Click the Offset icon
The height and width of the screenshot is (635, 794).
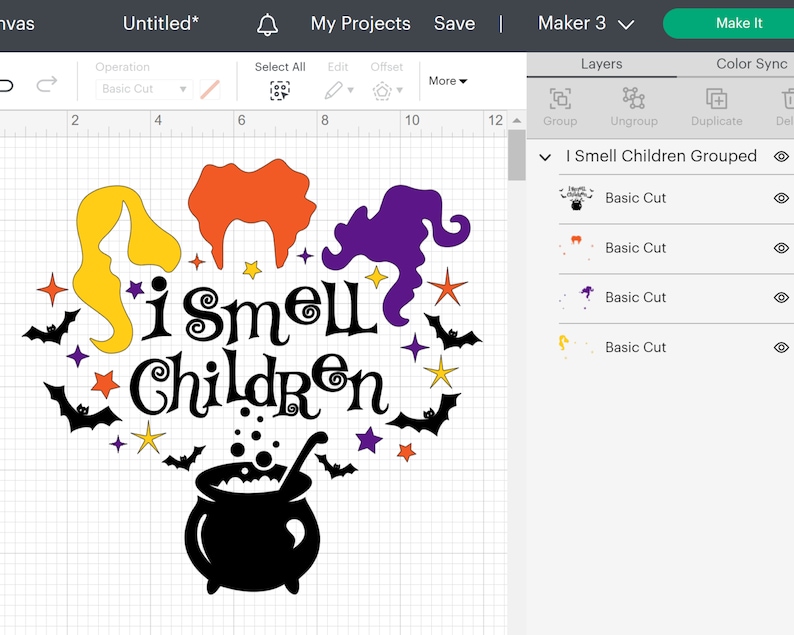(382, 91)
